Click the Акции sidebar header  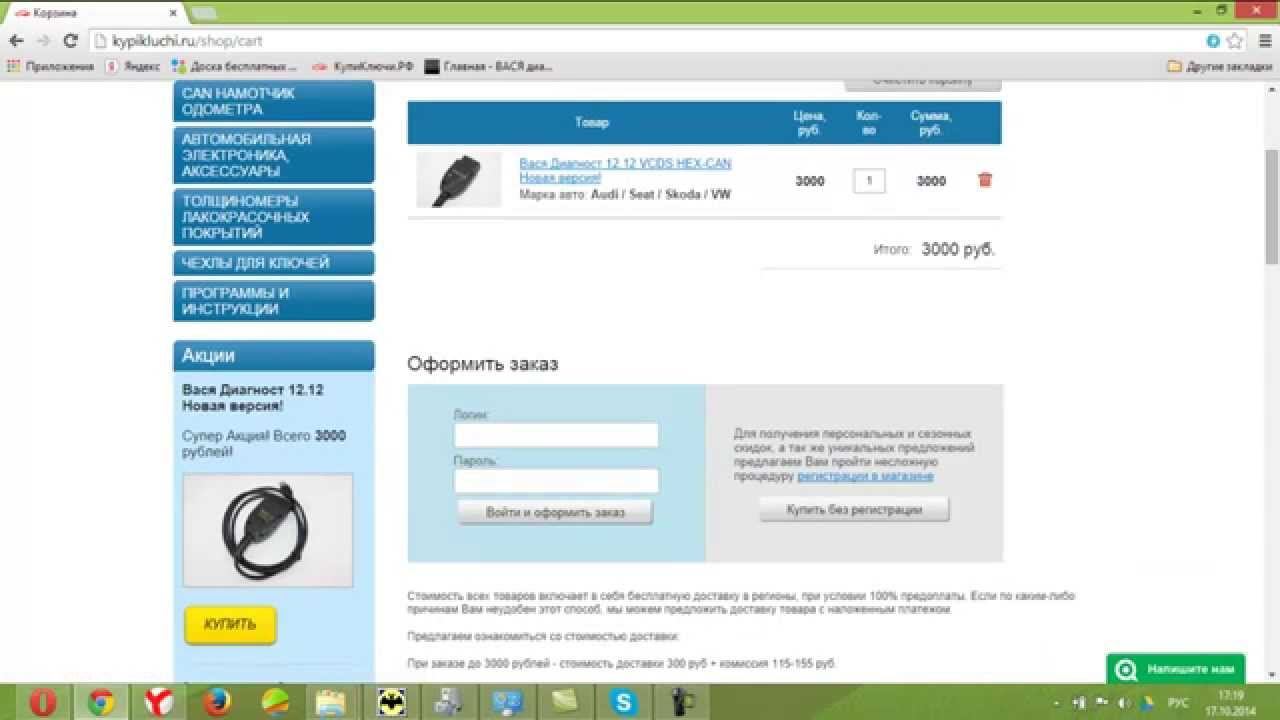click(x=274, y=356)
